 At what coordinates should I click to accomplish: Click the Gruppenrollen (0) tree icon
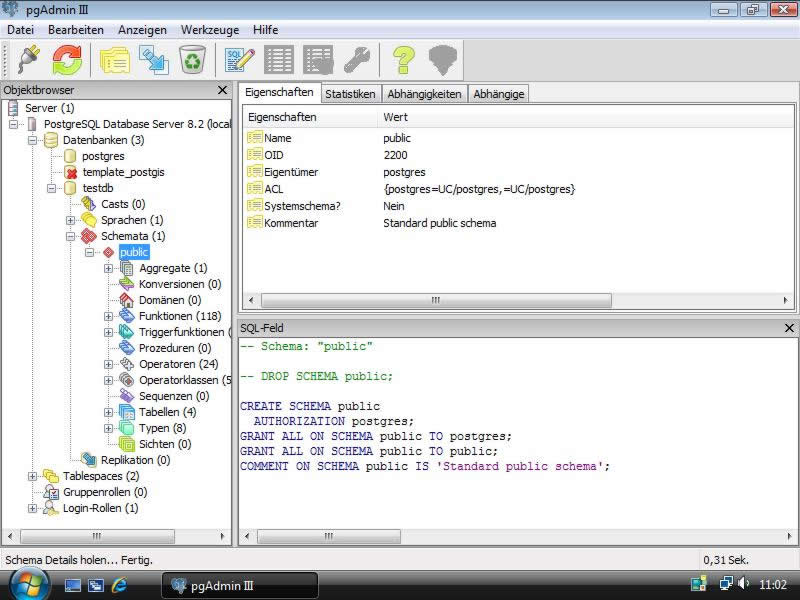coord(51,492)
